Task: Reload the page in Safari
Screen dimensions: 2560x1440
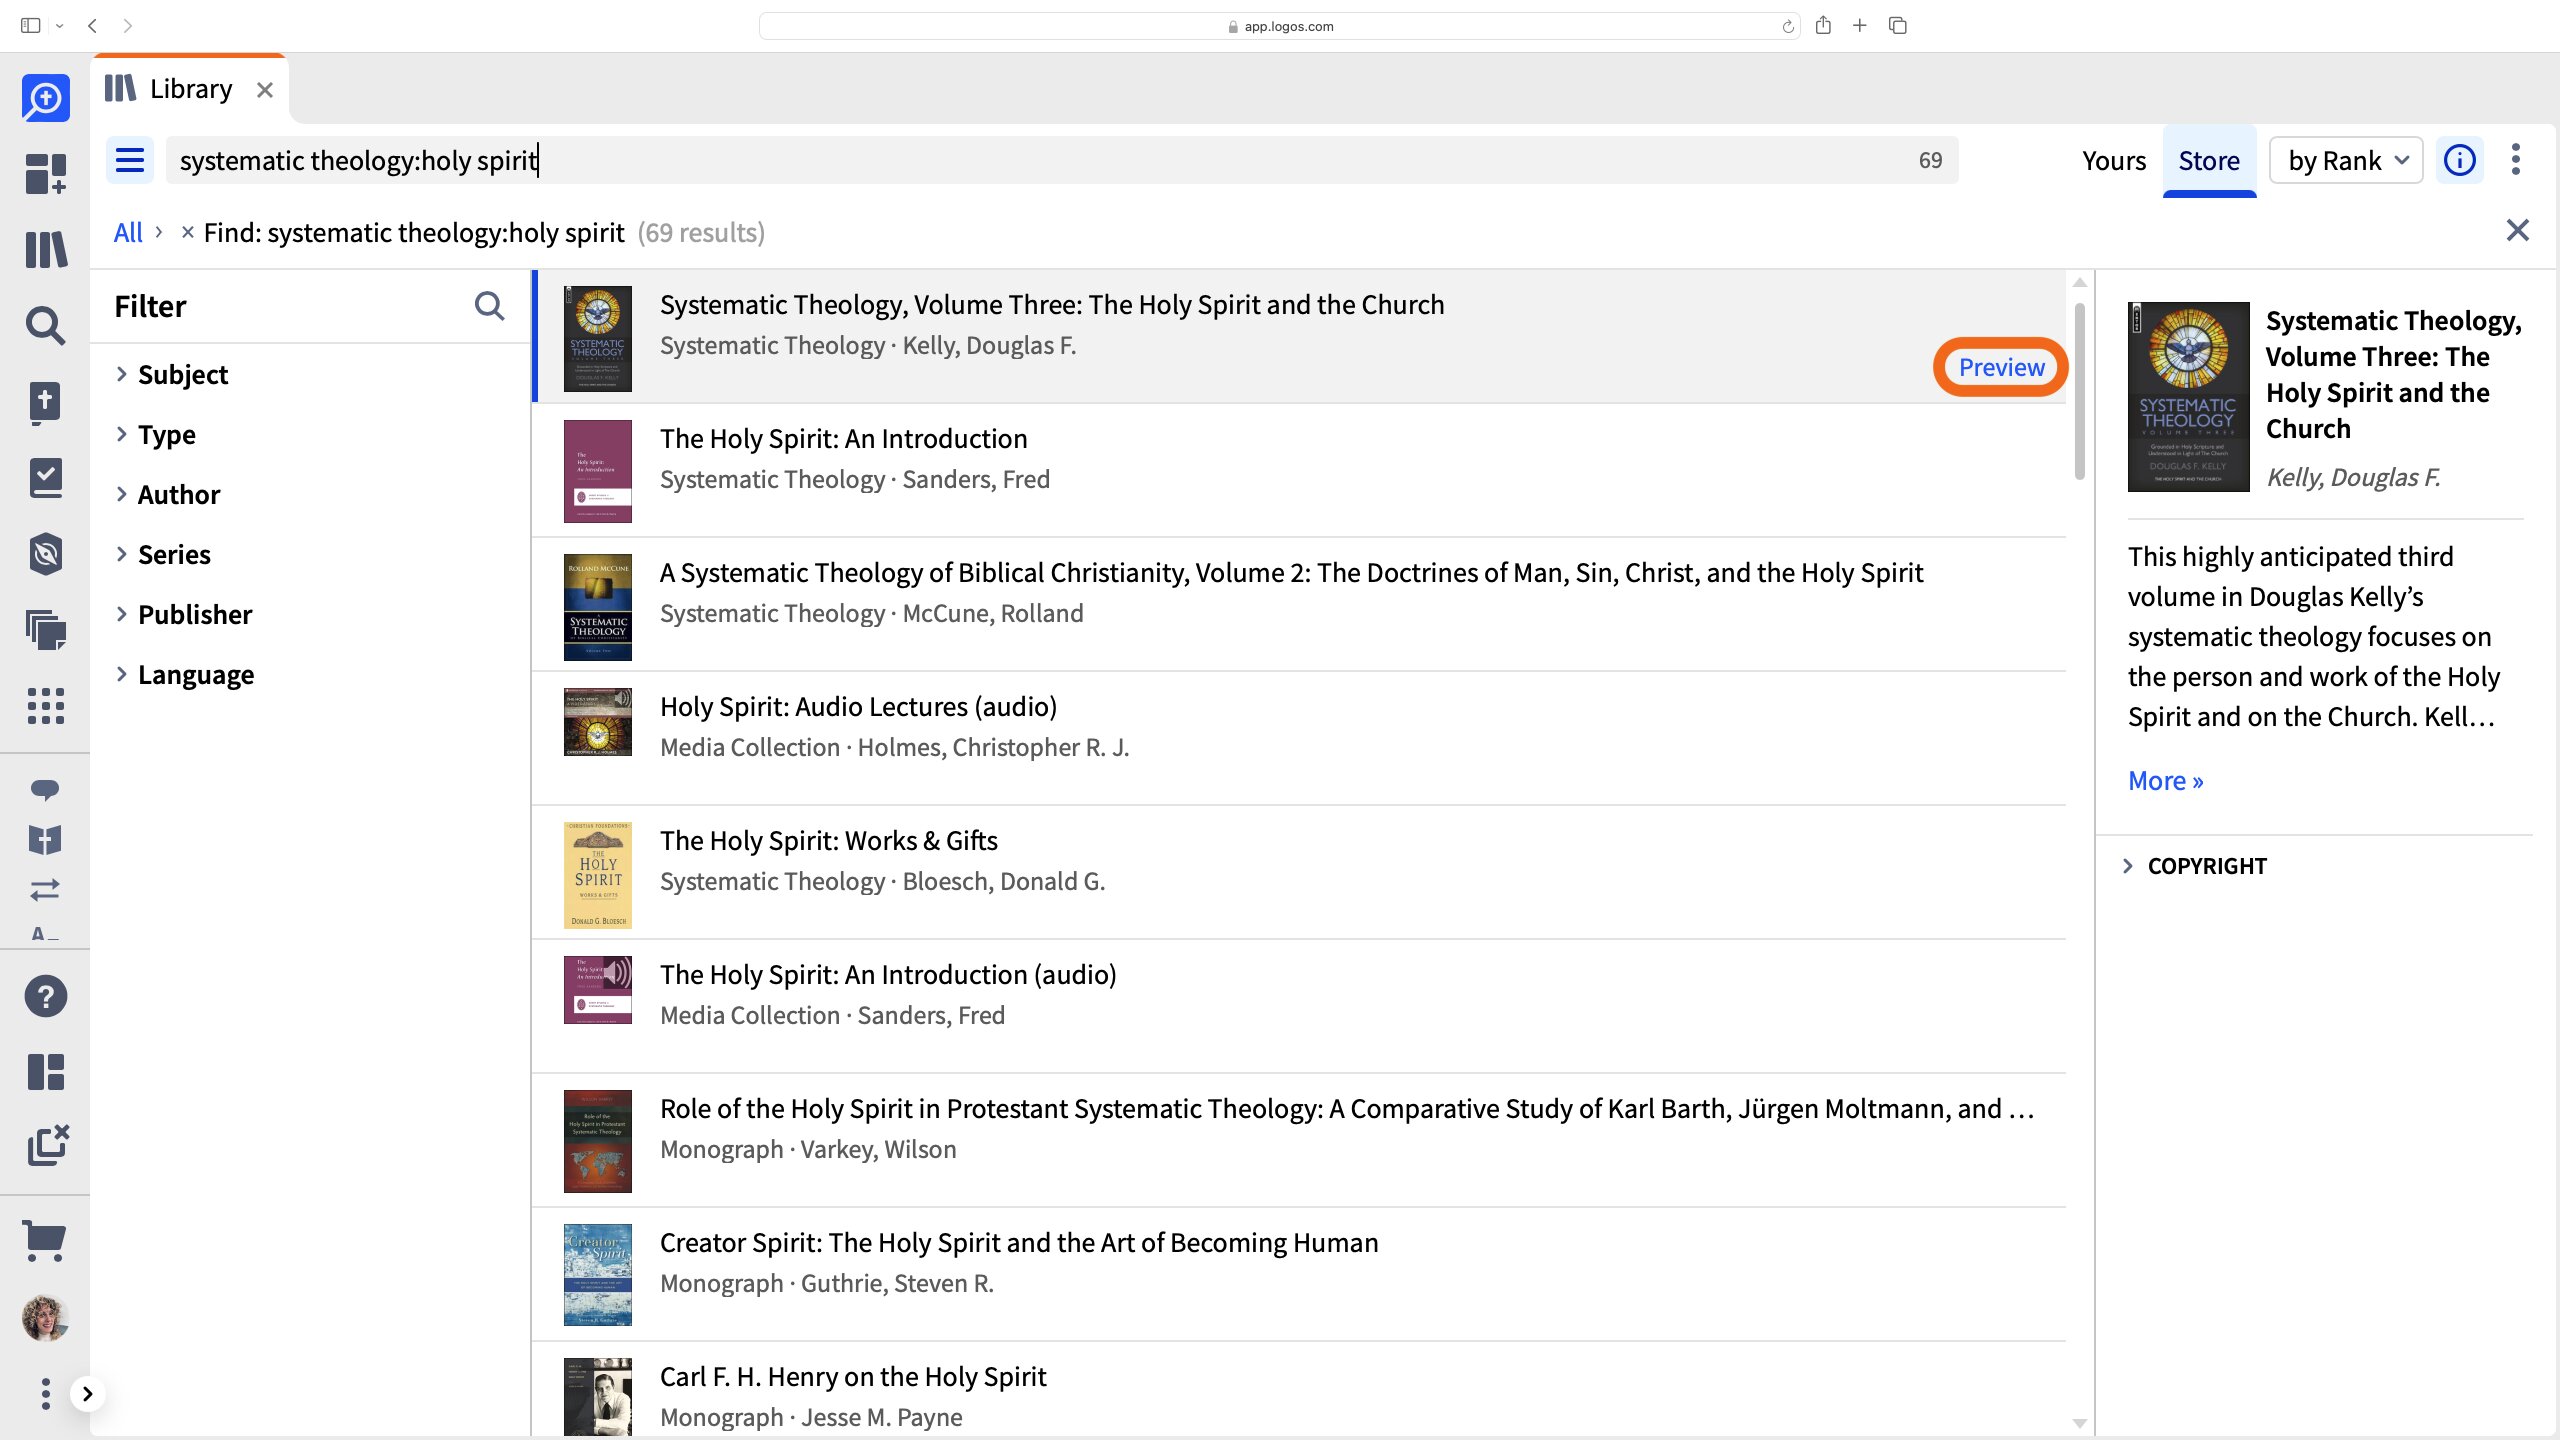Action: [1788, 27]
